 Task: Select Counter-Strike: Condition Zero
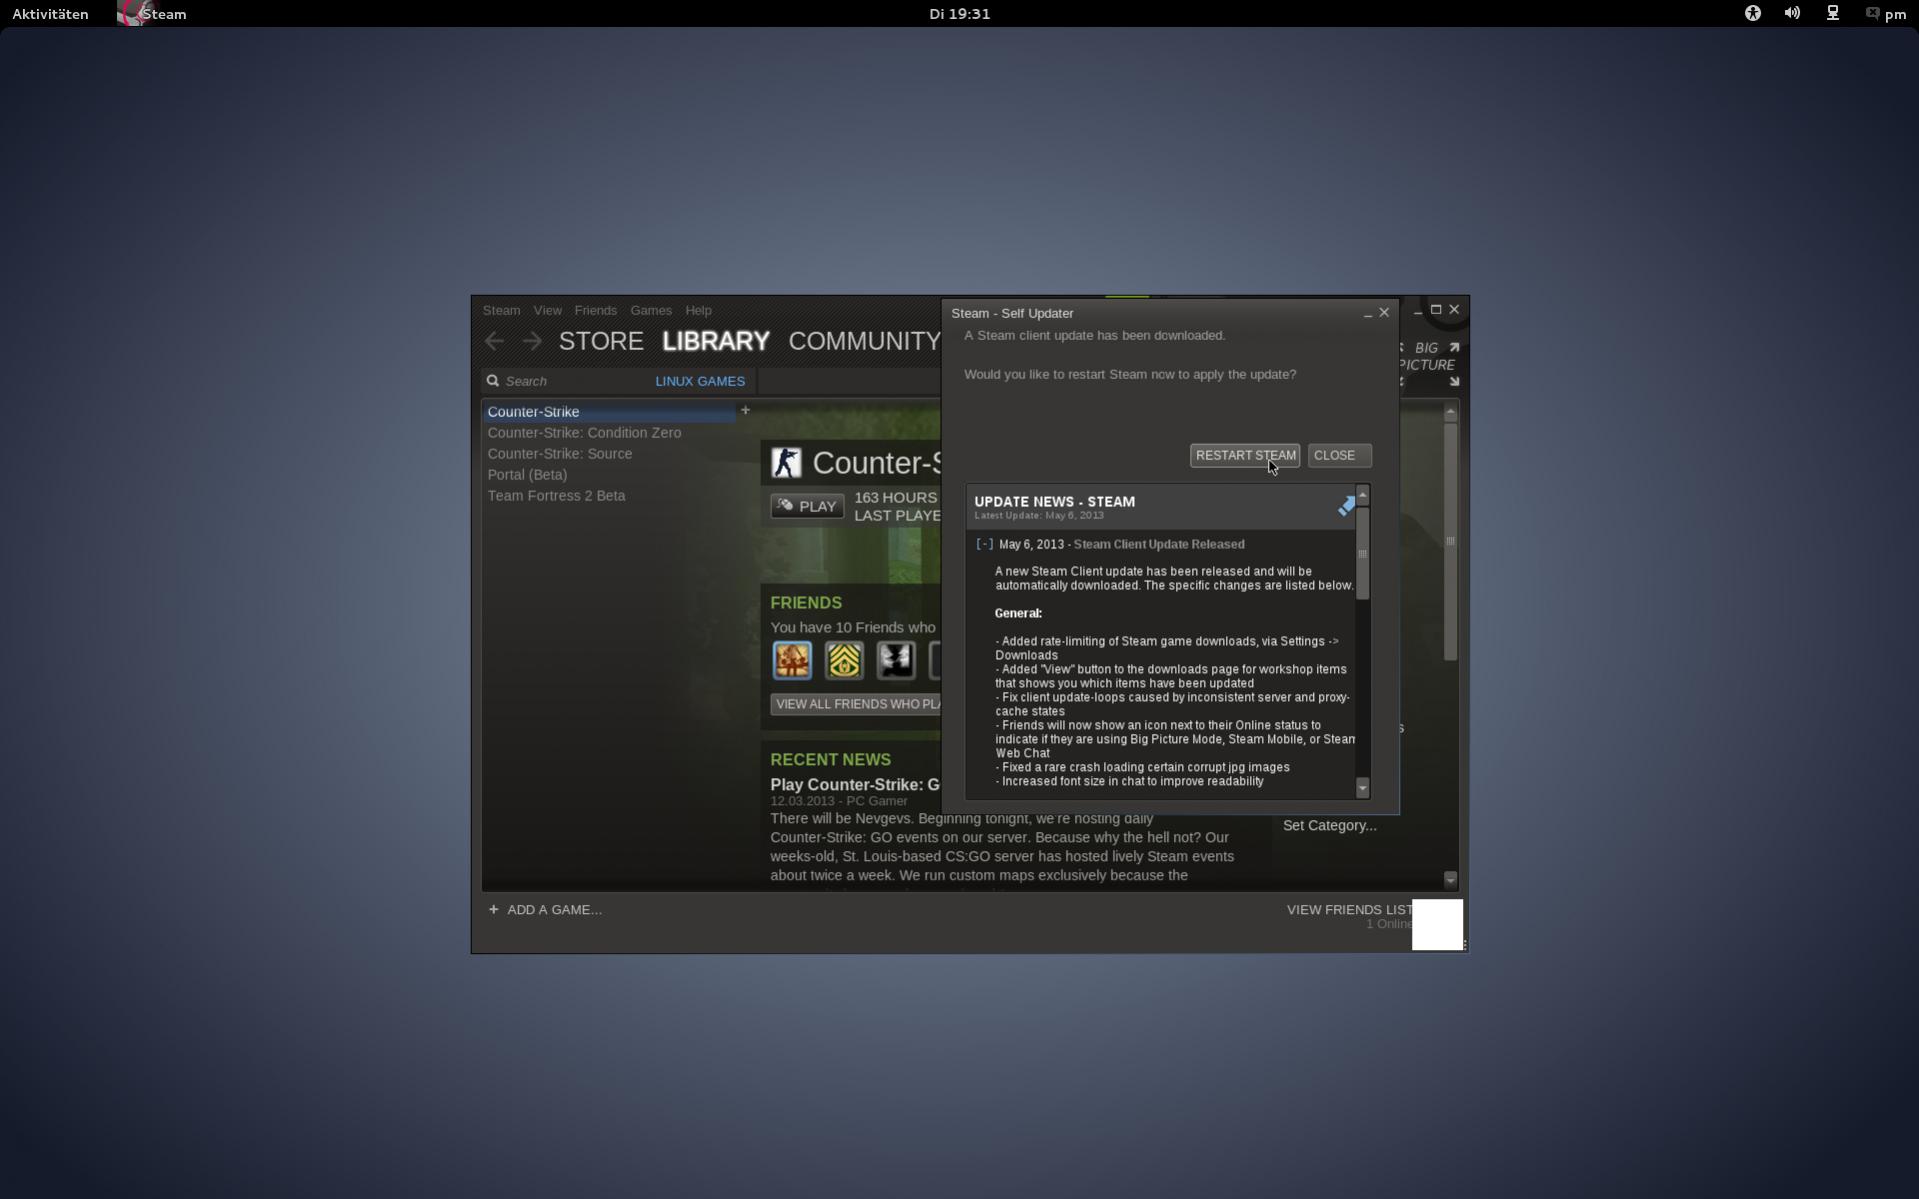[584, 433]
